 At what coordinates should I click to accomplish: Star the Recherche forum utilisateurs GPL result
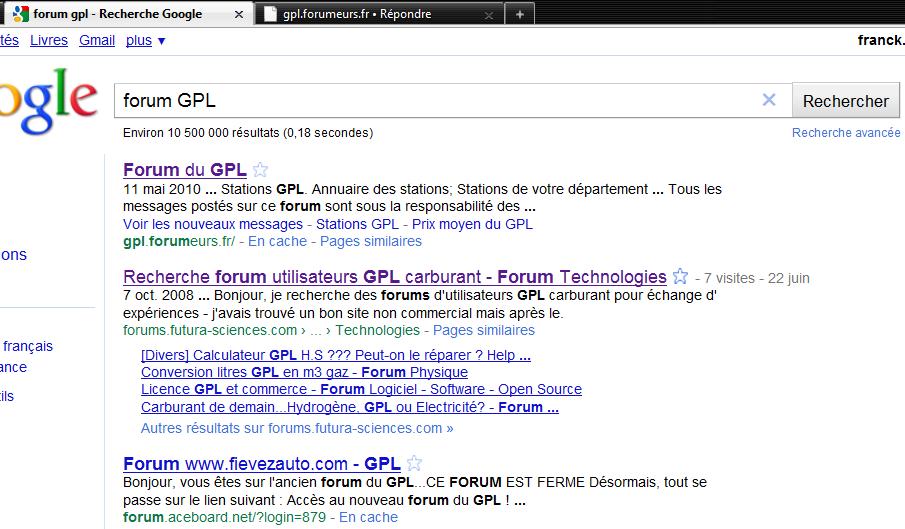[x=680, y=277]
